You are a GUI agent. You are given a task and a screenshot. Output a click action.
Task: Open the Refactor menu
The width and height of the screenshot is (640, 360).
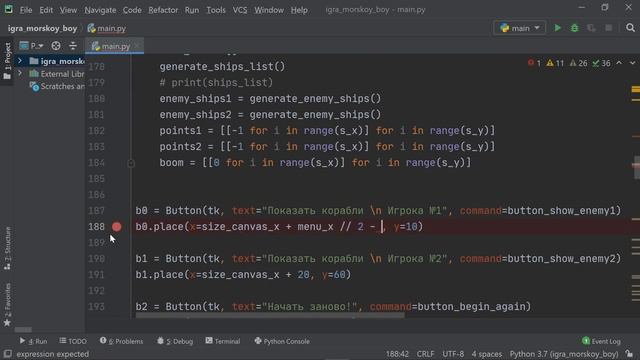(163, 10)
